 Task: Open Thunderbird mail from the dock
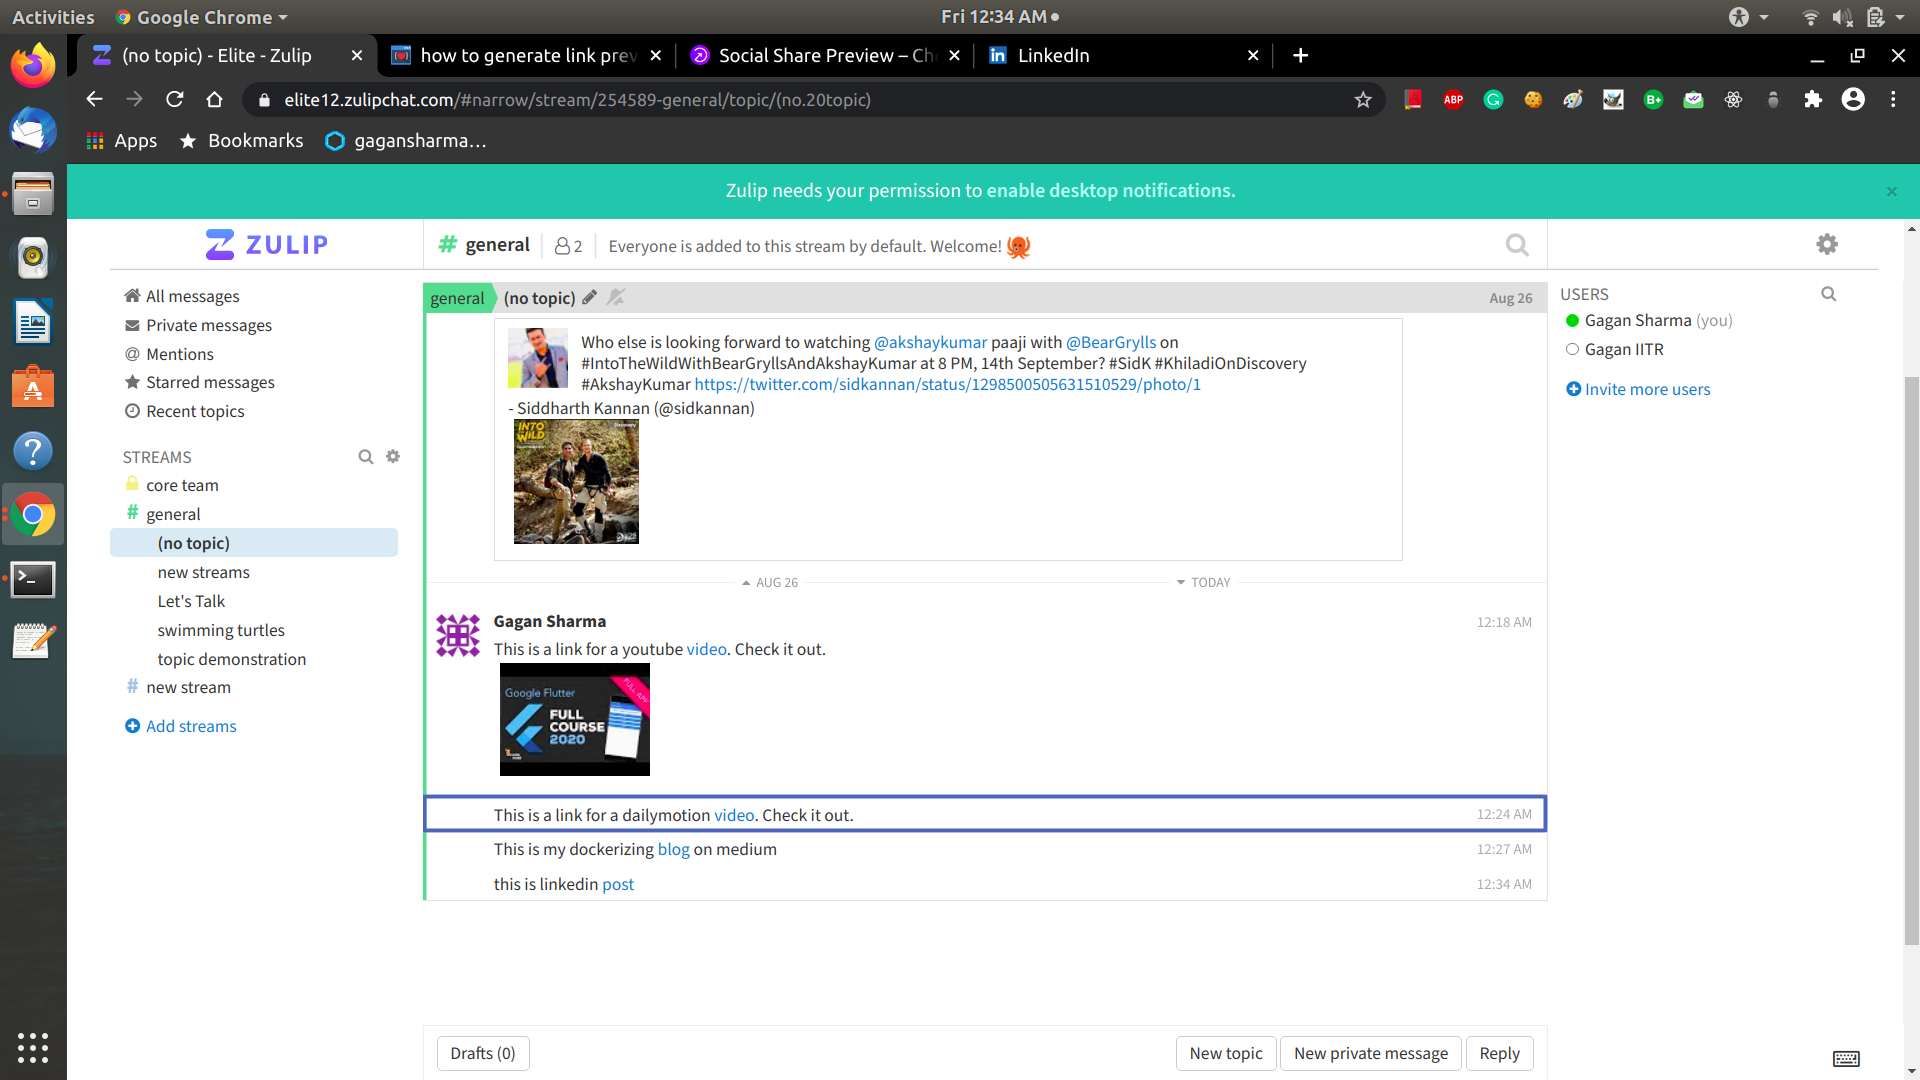[33, 130]
